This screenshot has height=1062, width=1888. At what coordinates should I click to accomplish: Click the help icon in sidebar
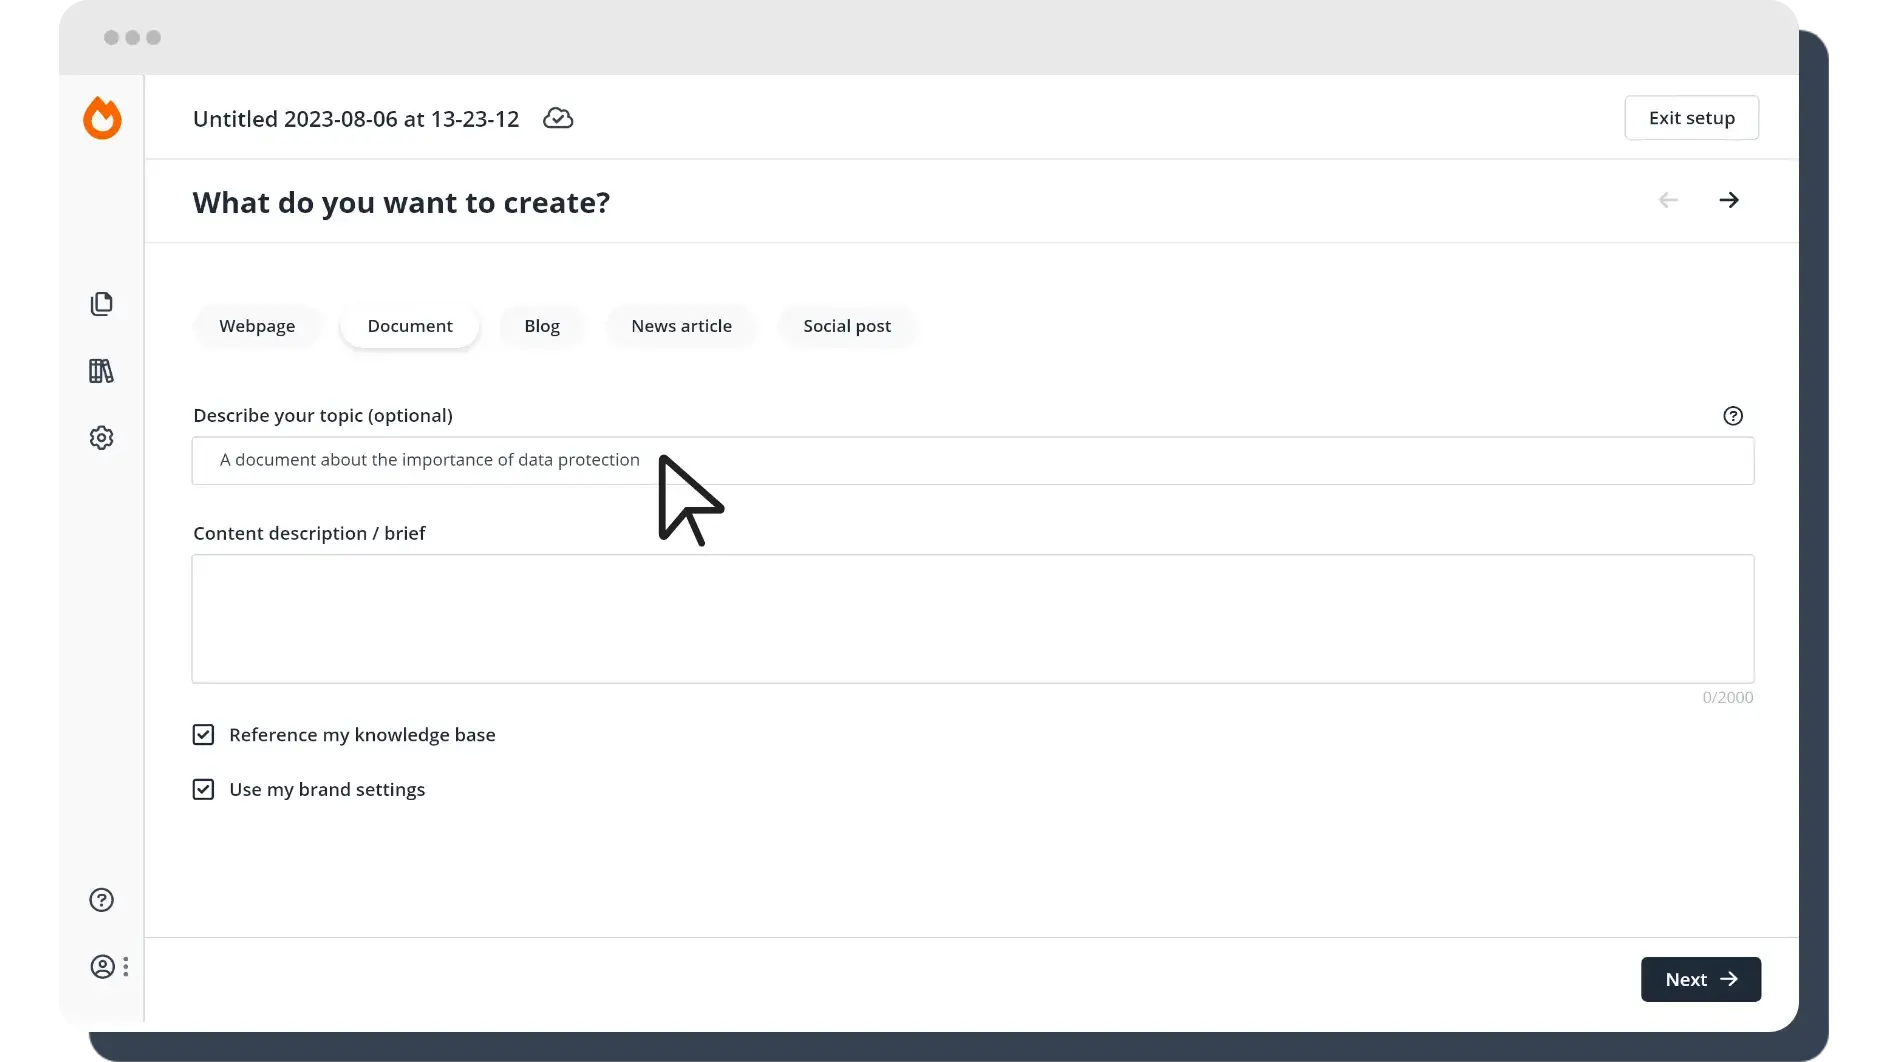coord(101,900)
